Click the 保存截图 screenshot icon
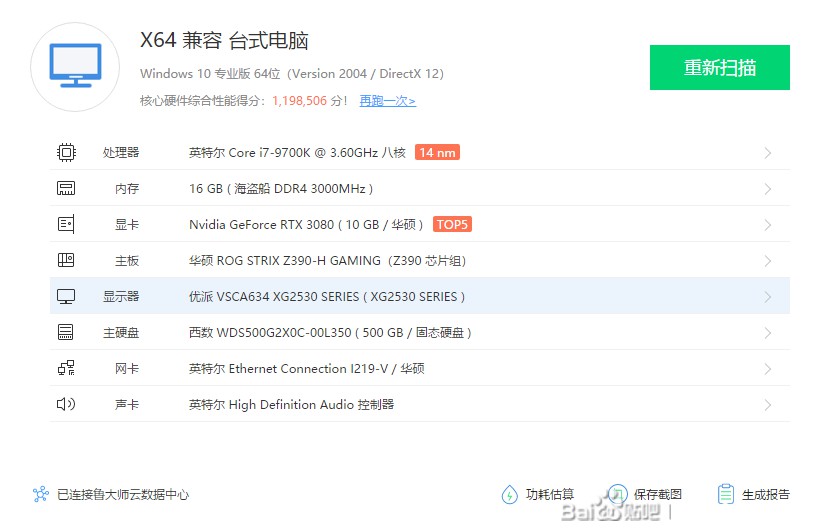 pos(618,494)
